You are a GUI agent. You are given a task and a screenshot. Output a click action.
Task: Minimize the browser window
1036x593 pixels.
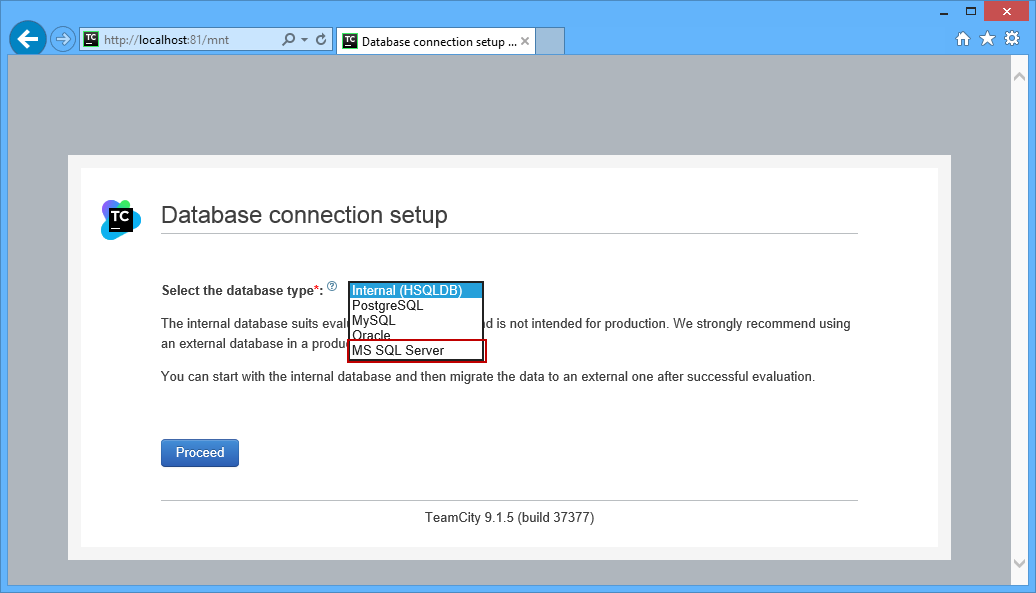pos(944,12)
